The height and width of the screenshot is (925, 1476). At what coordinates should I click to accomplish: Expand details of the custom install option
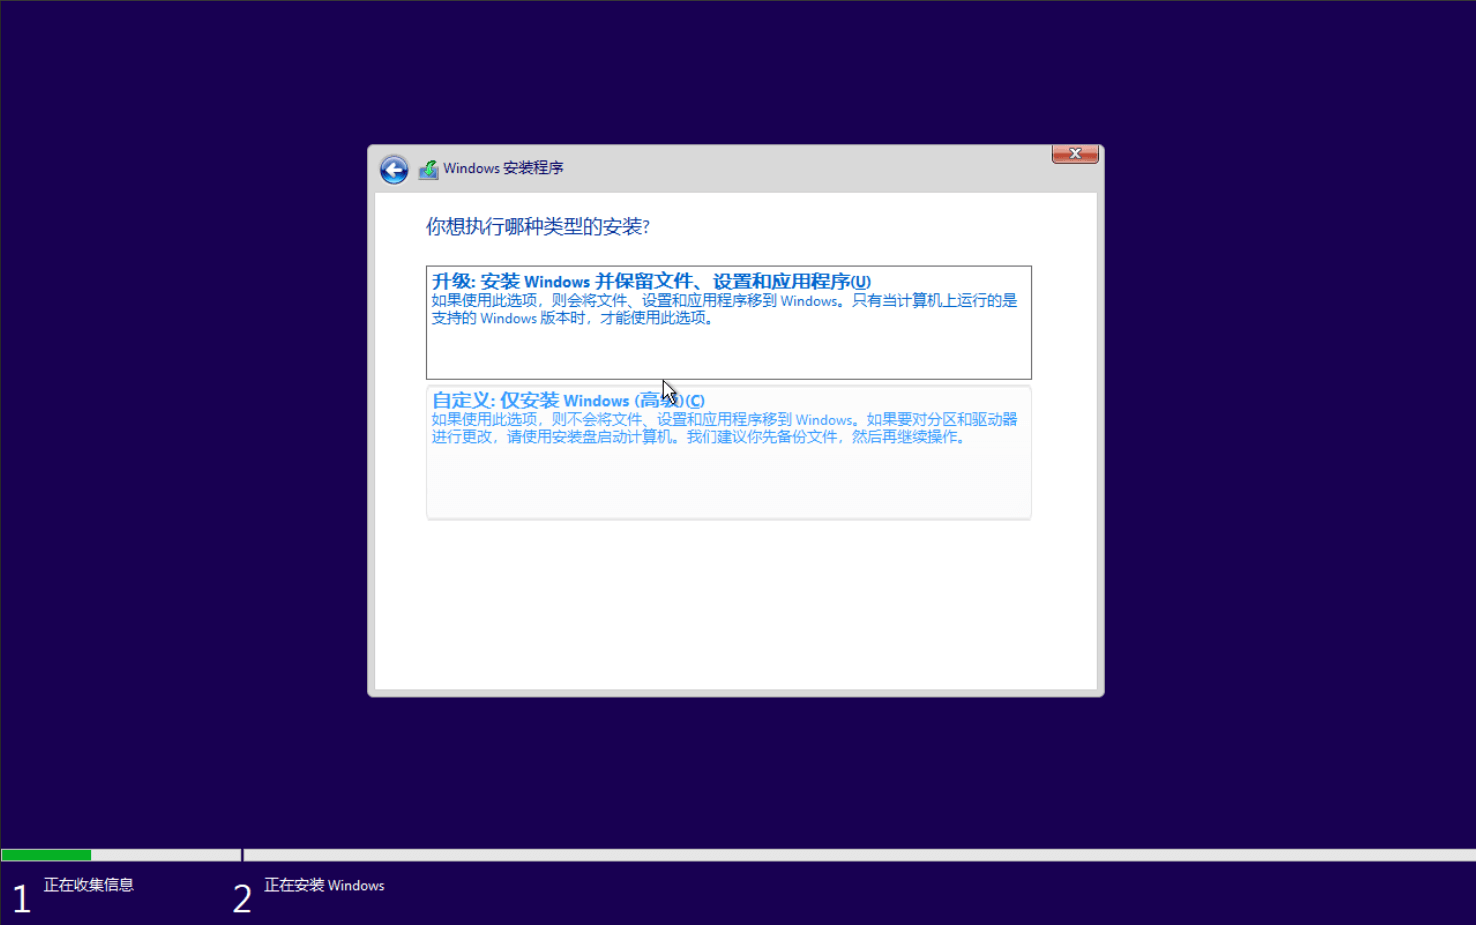(728, 452)
